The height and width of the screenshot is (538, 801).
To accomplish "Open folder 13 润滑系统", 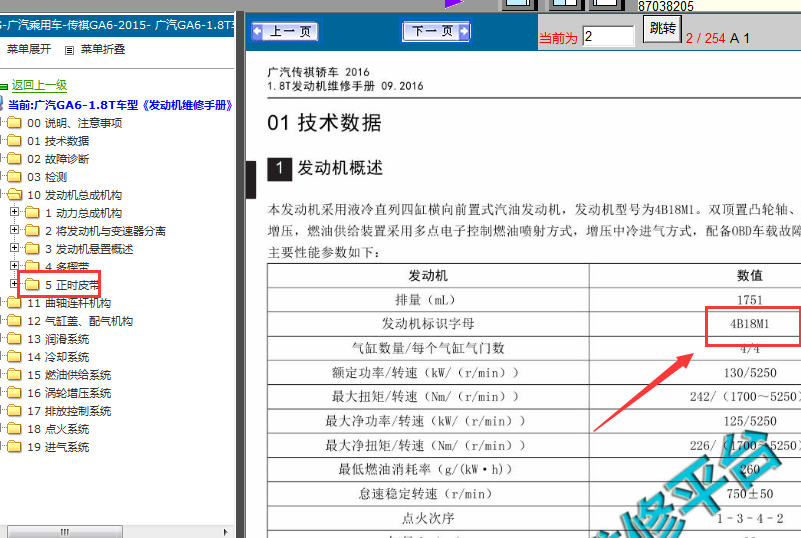I will tap(58, 339).
